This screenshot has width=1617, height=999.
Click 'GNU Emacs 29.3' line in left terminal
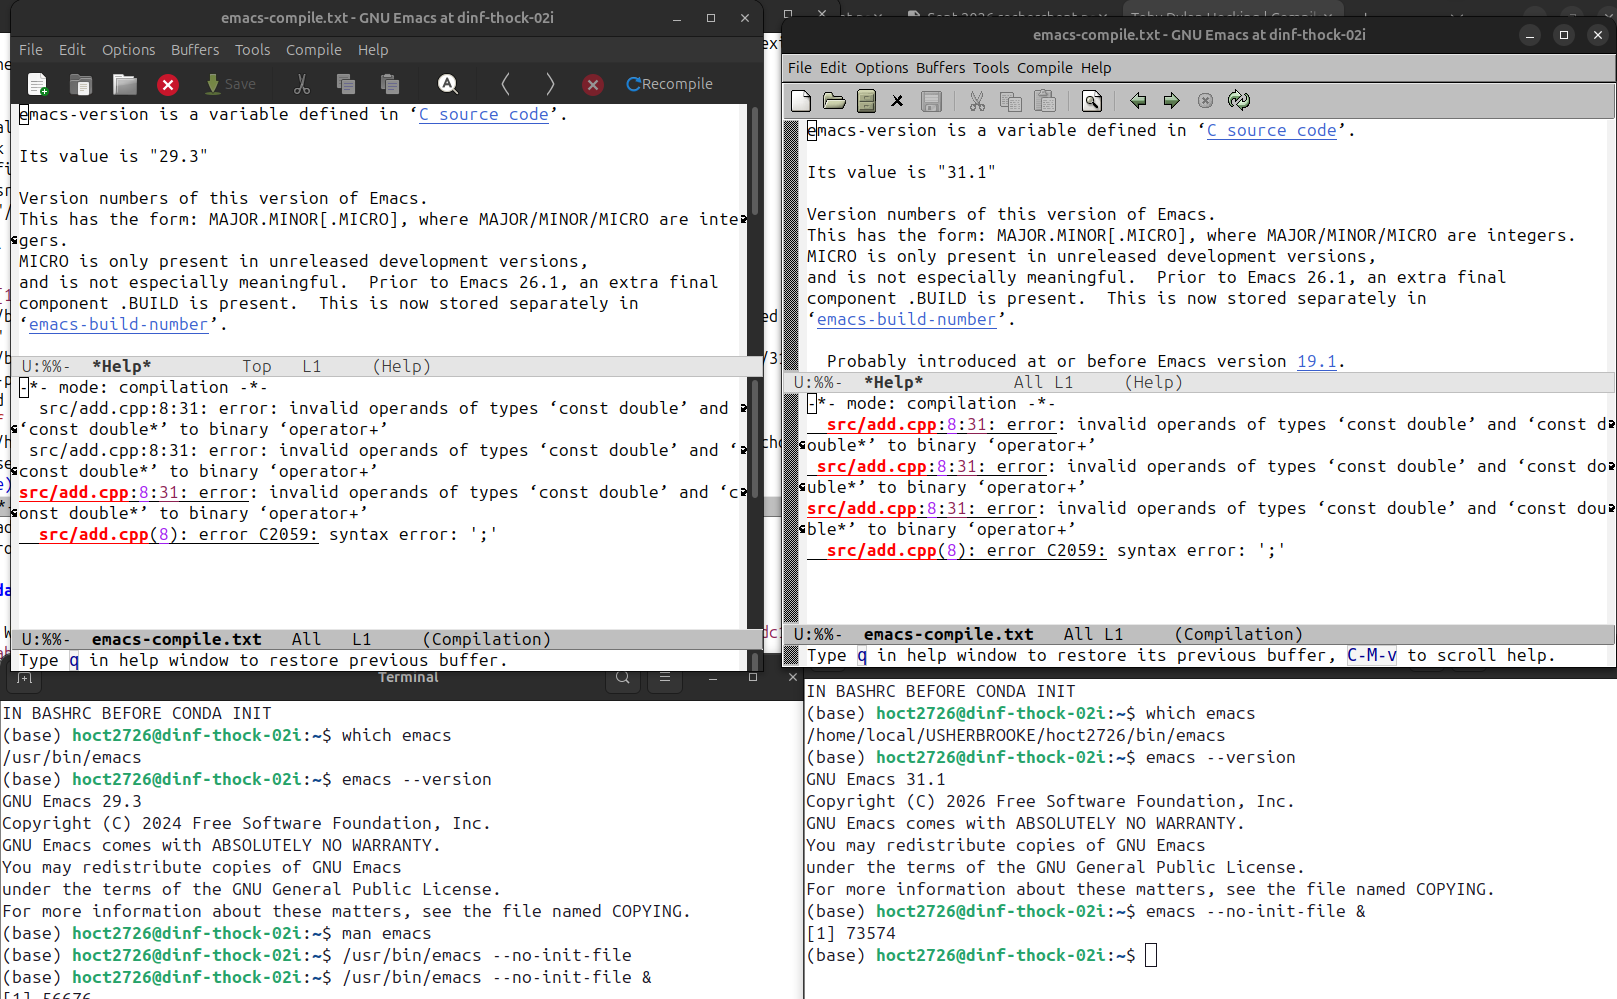(x=72, y=802)
